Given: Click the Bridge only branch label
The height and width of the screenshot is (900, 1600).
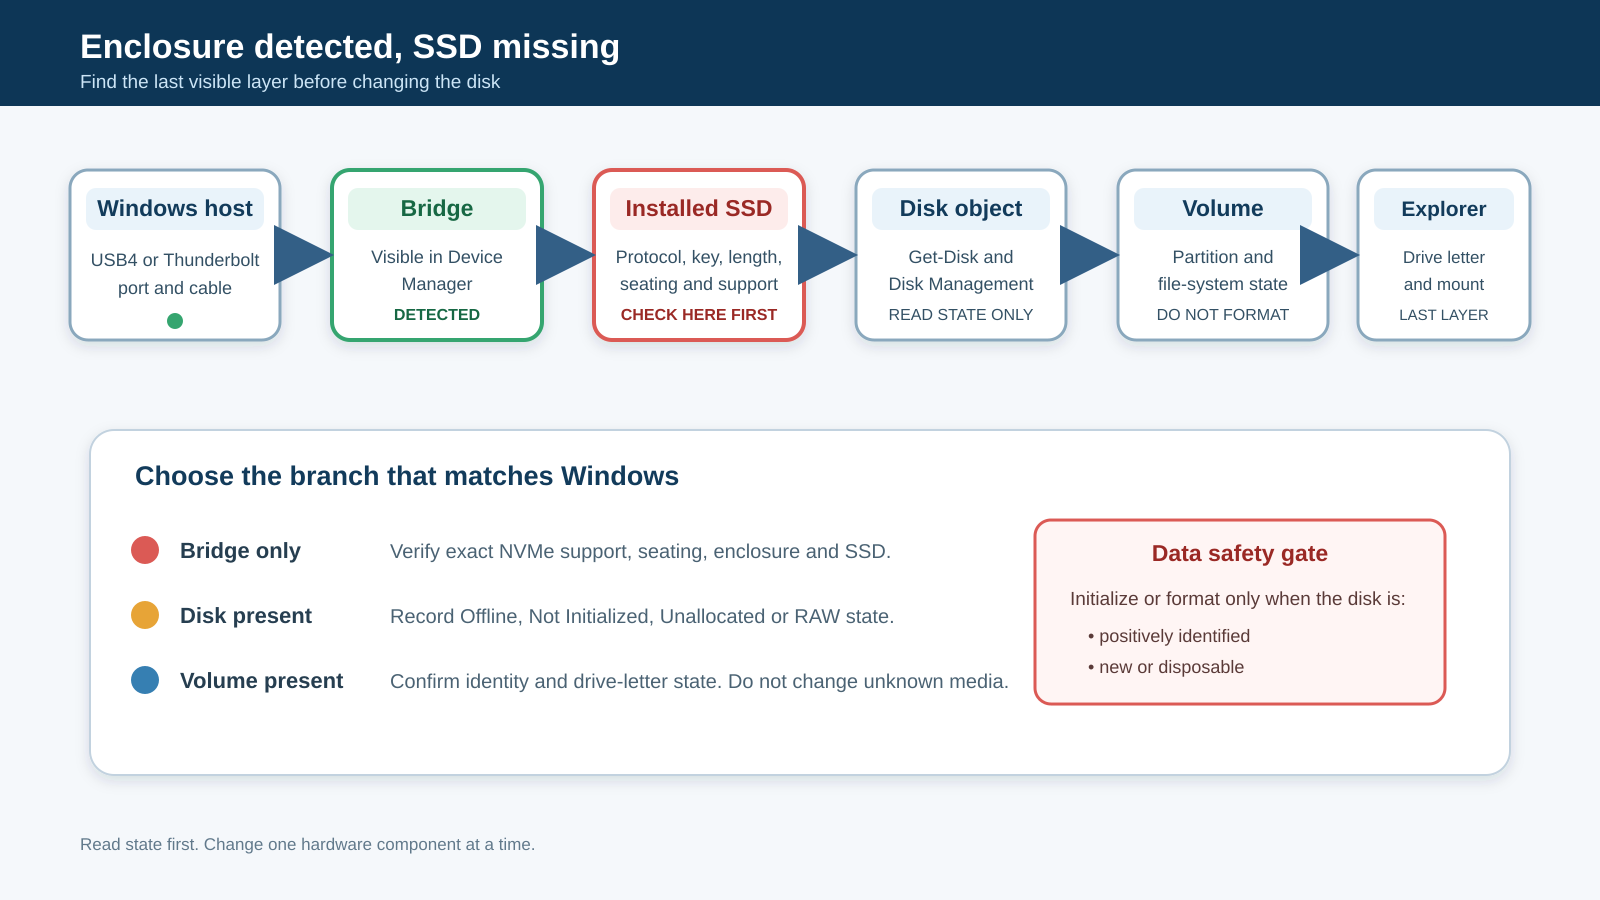Looking at the screenshot, I should [240, 551].
